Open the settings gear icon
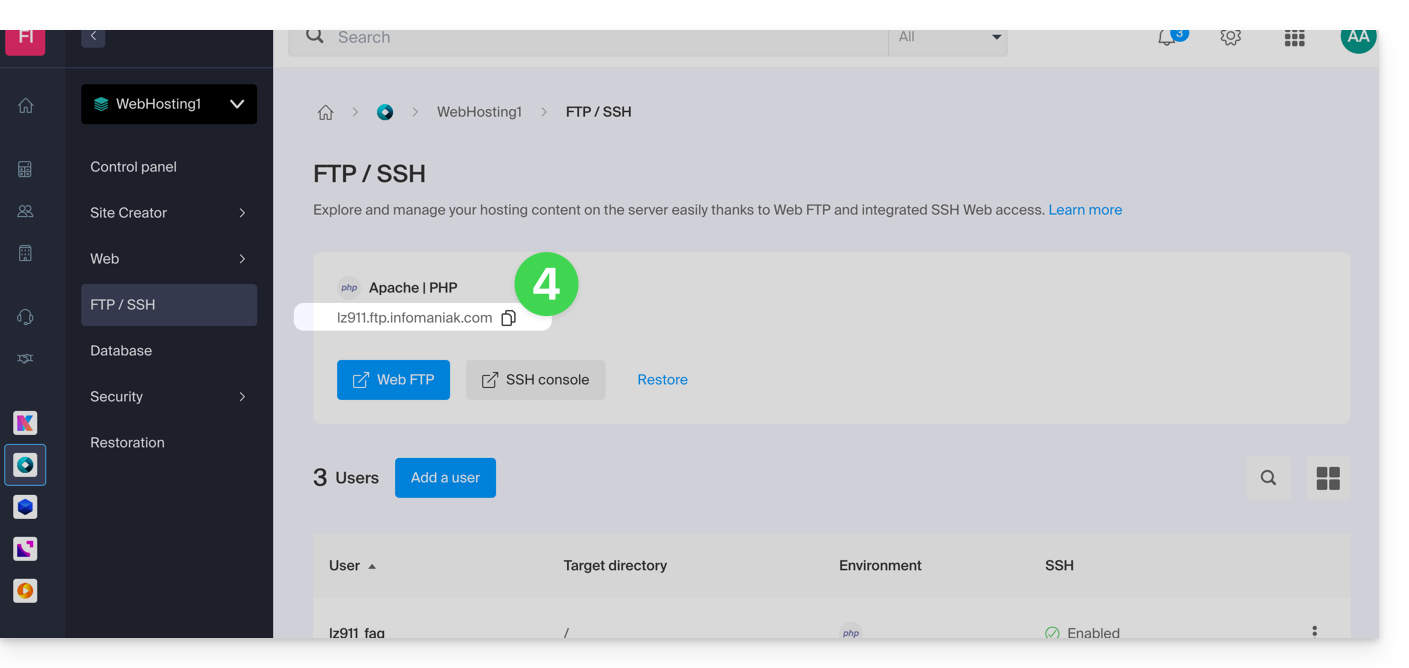Screen dimensions: 1409x668 pyautogui.click(x=1230, y=38)
